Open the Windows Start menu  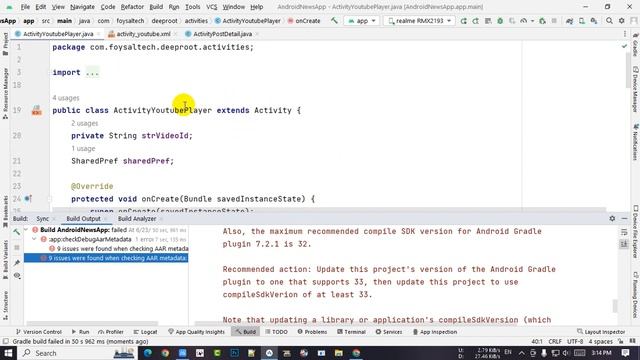[x=8, y=353]
